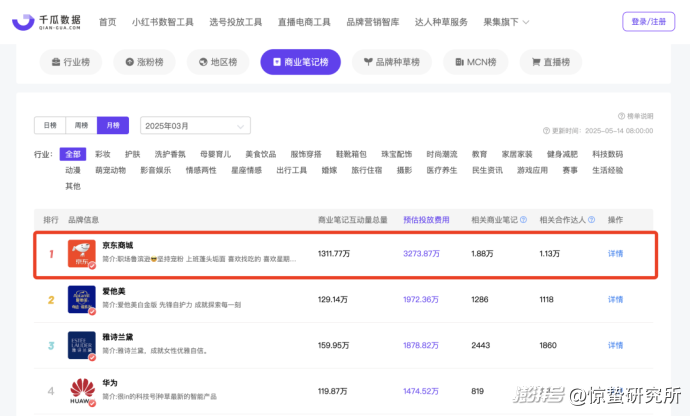This screenshot has height=416, width=690.
Task: Filter industry by 摄影
Action: 404,170
